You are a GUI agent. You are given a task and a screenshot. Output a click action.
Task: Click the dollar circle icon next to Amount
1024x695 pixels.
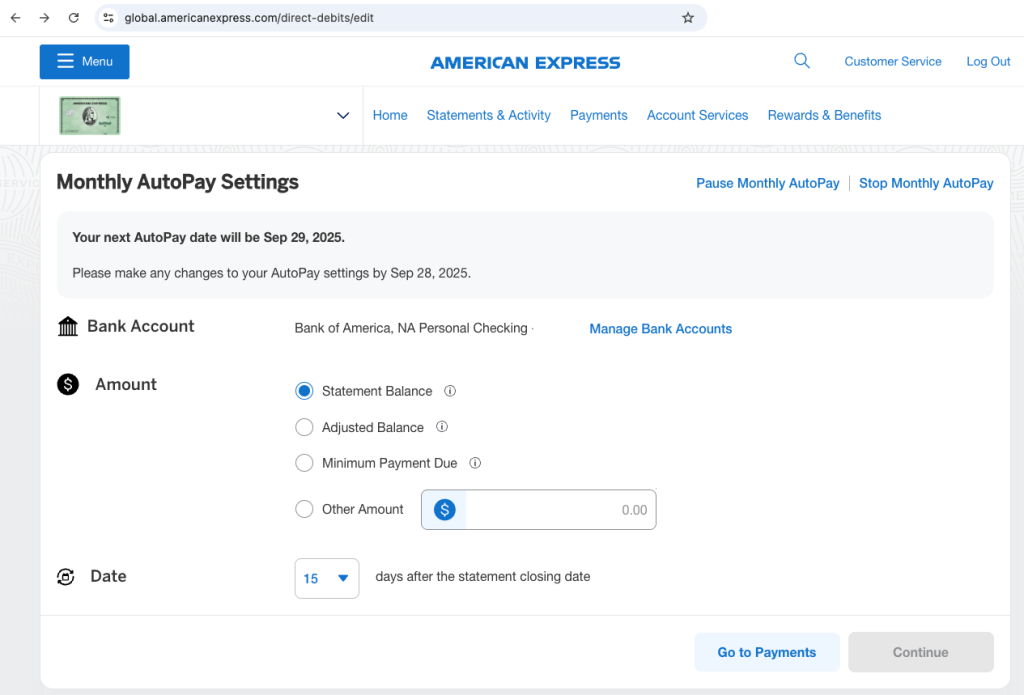67,383
